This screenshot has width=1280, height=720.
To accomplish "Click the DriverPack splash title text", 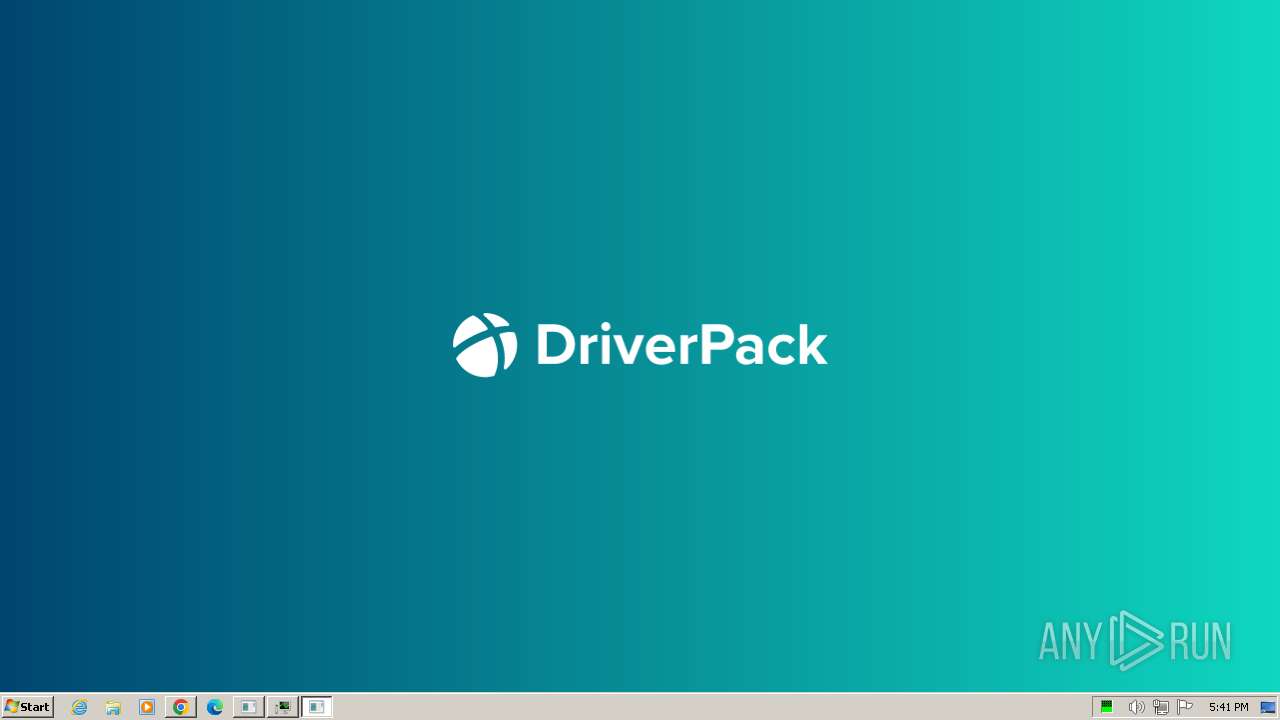I will (682, 345).
